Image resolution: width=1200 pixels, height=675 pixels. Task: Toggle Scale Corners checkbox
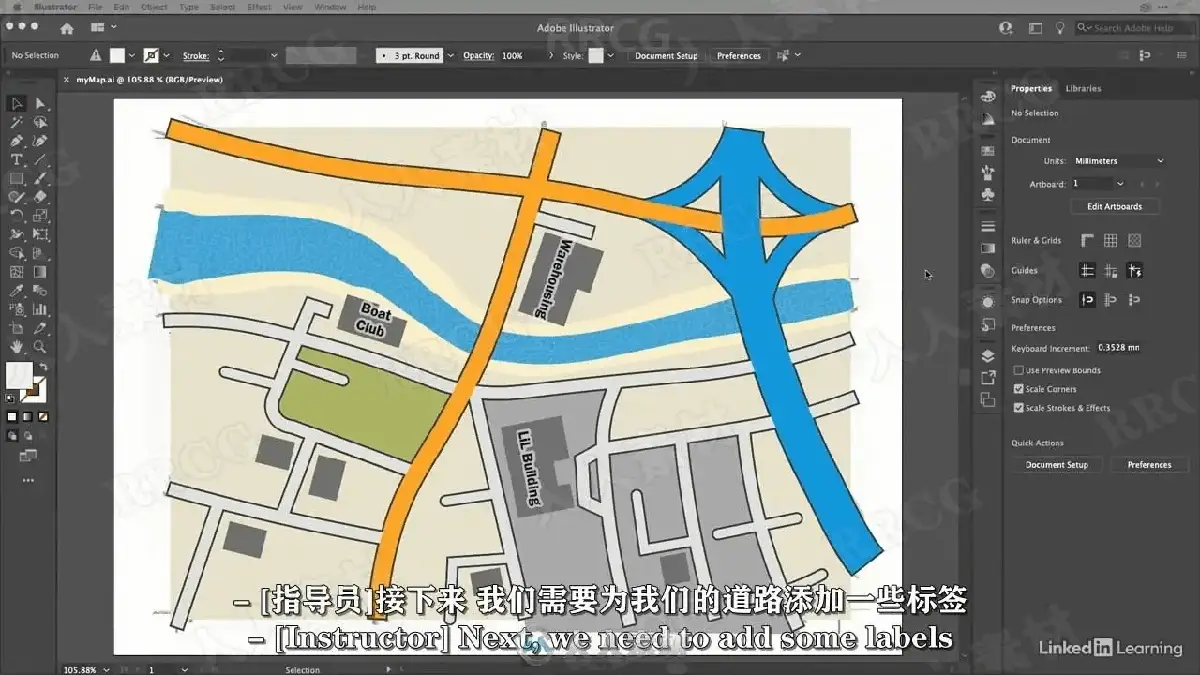coord(1018,389)
